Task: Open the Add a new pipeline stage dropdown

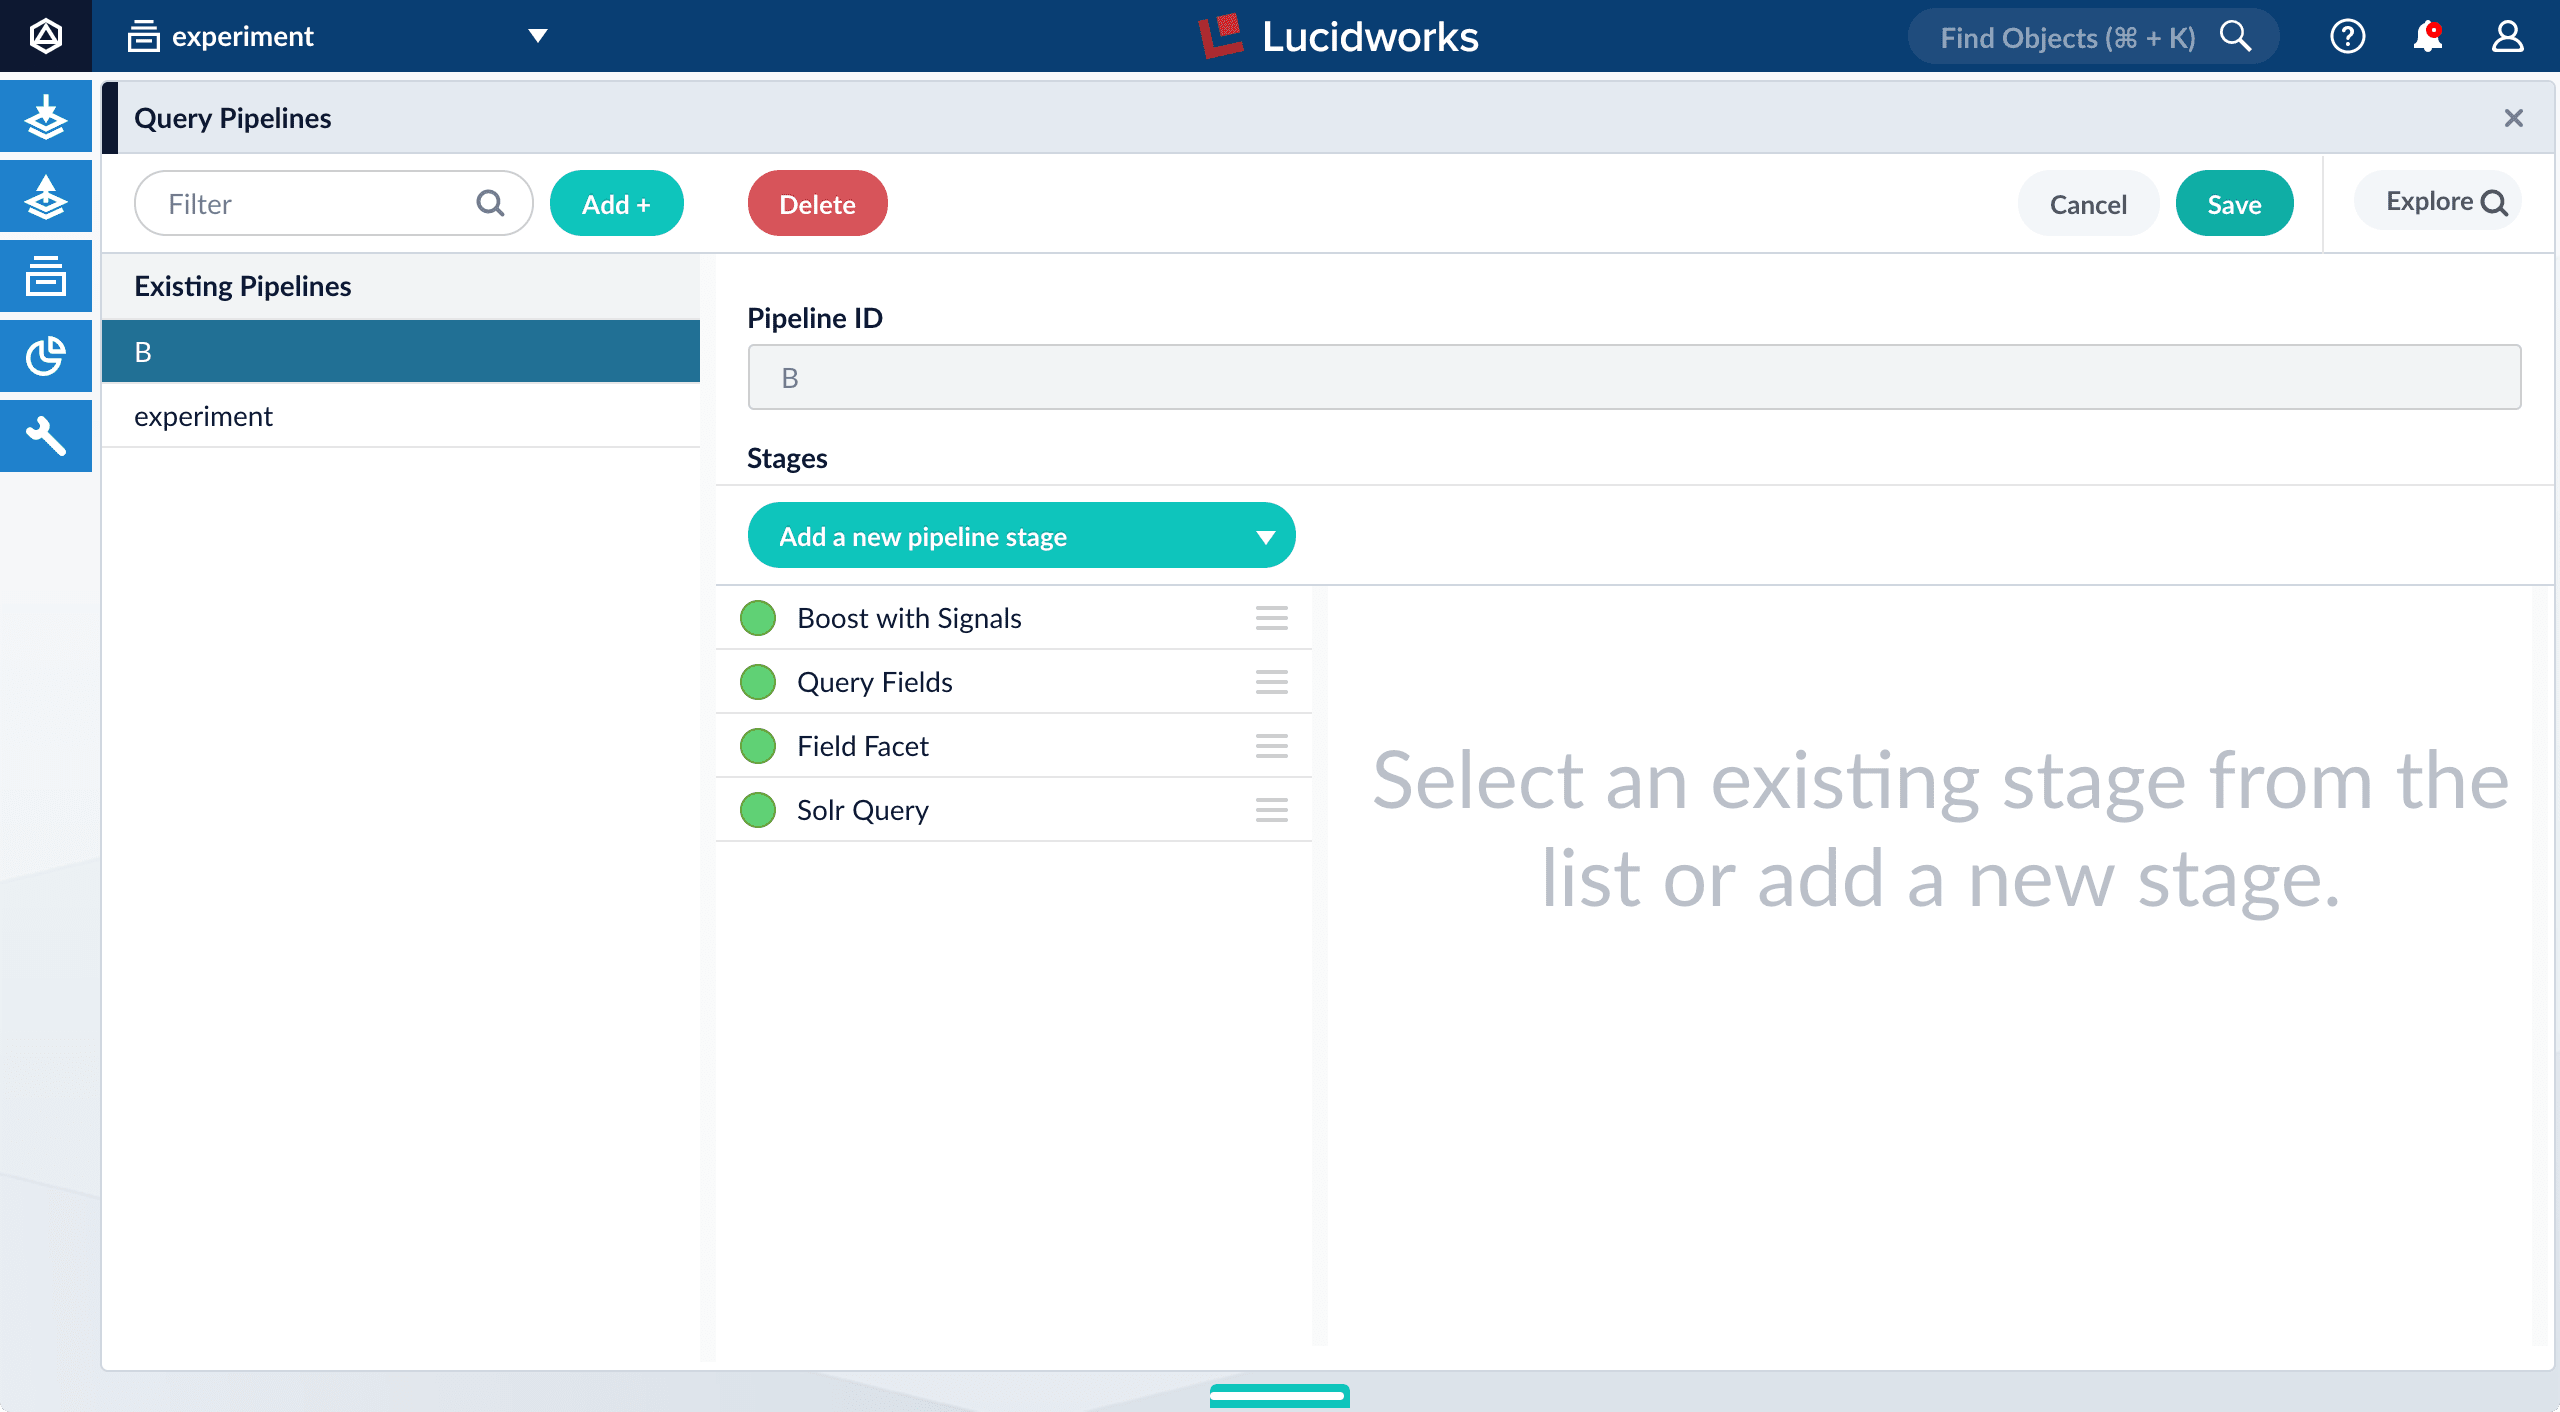Action: click(x=1021, y=536)
